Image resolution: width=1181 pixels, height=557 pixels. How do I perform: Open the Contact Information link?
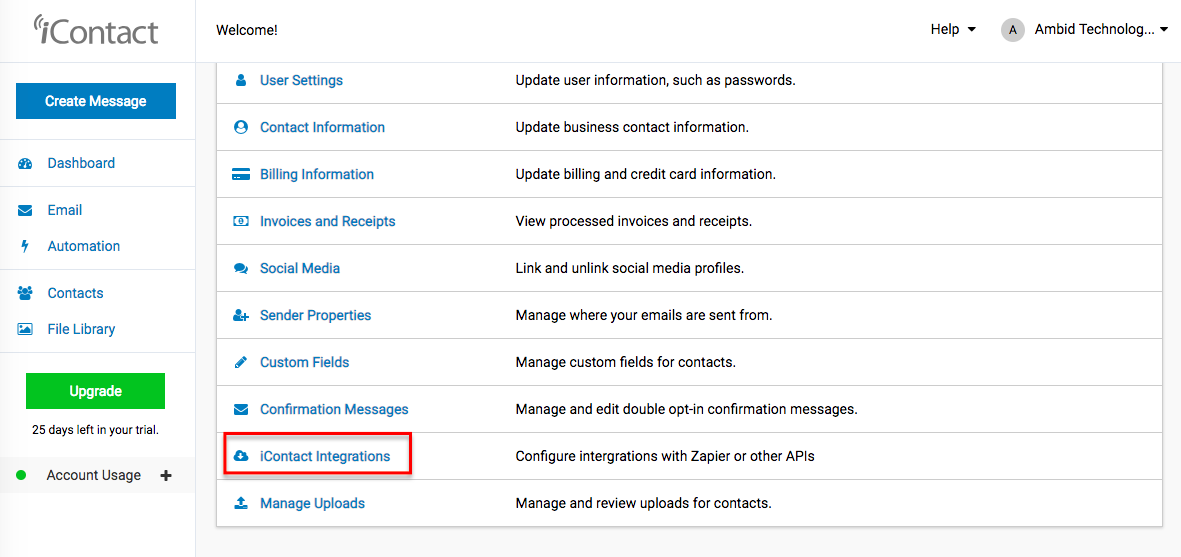[322, 127]
